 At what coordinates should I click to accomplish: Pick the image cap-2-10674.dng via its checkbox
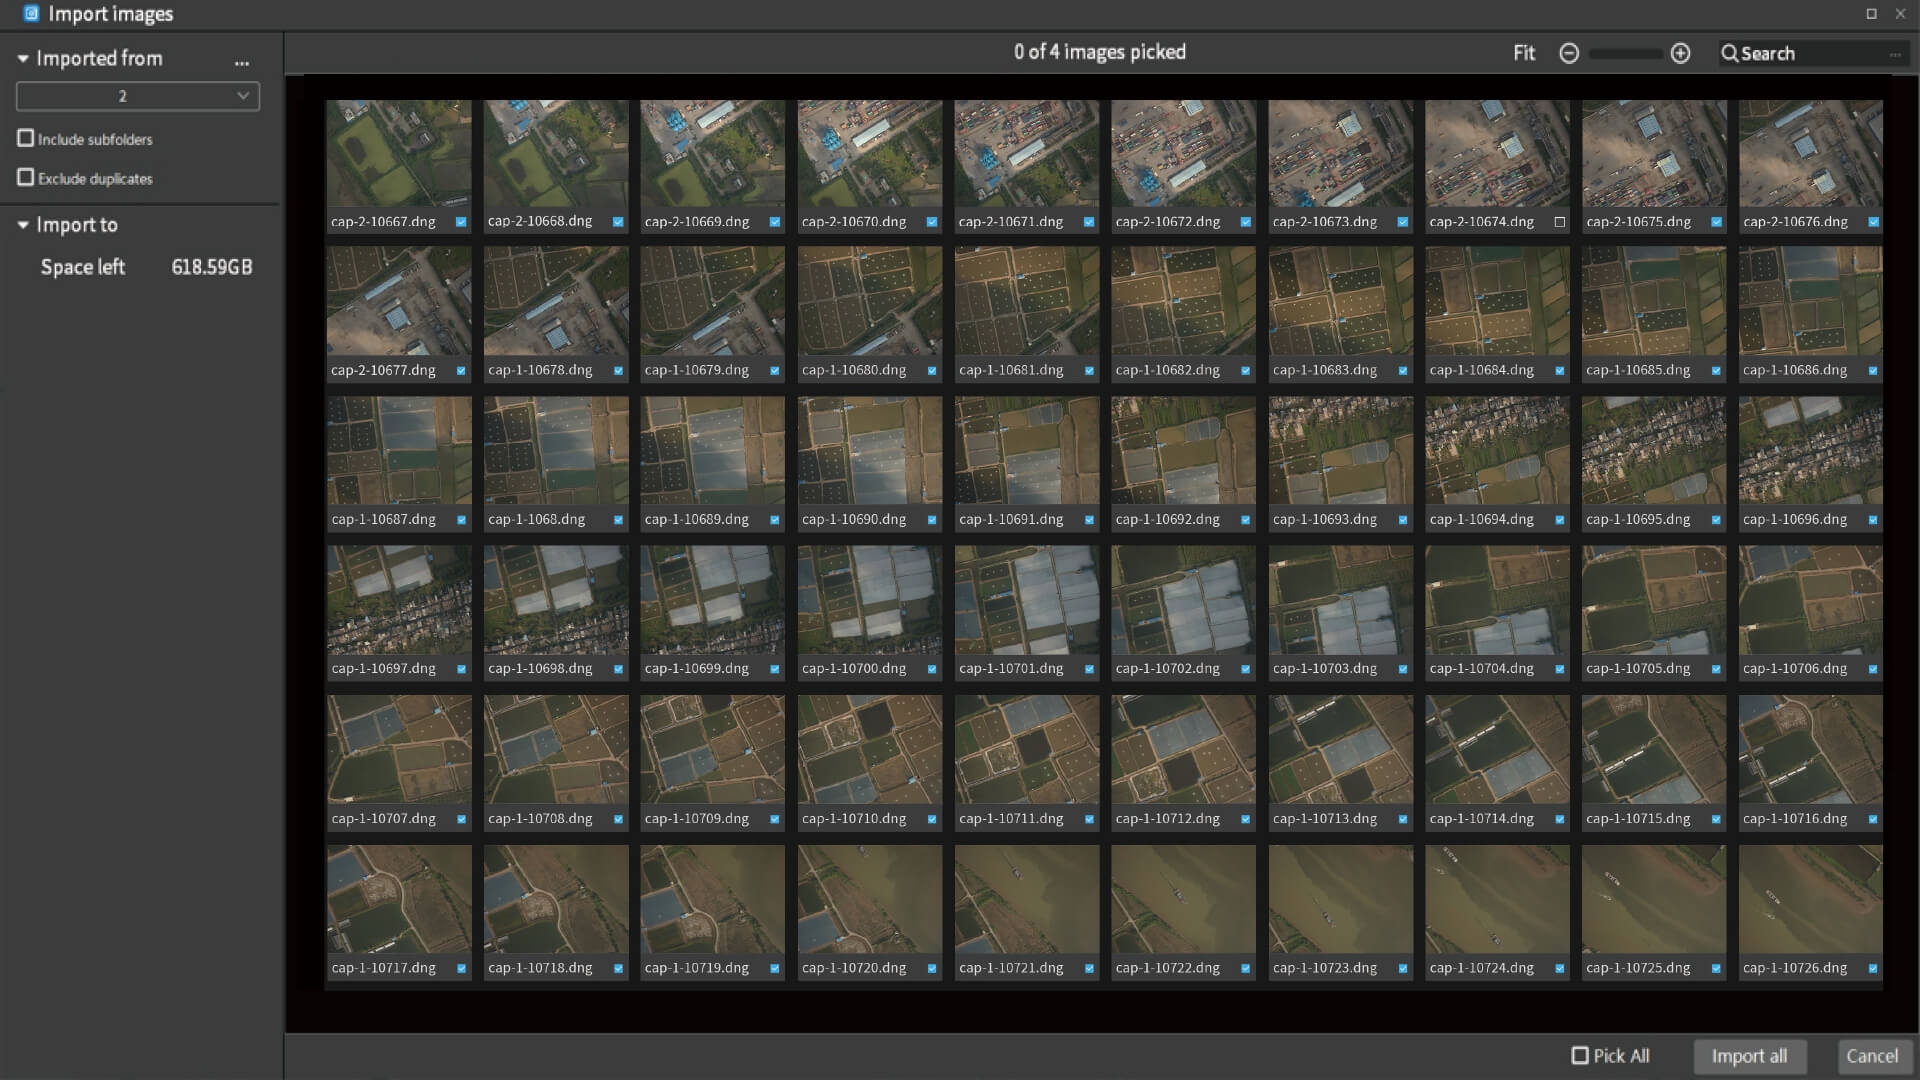point(1559,222)
